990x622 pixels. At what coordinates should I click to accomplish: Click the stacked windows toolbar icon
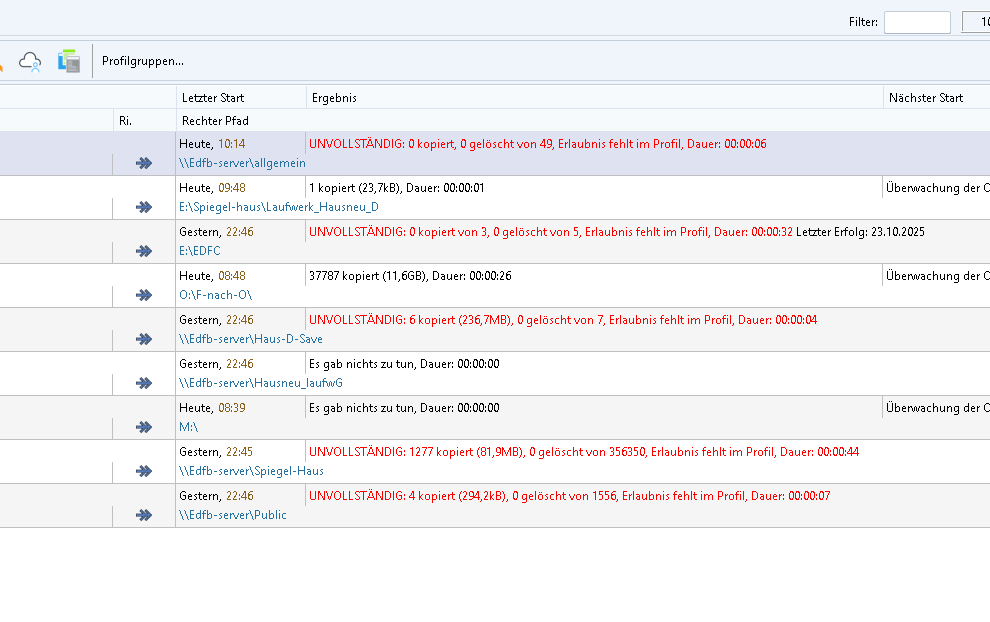[68, 61]
